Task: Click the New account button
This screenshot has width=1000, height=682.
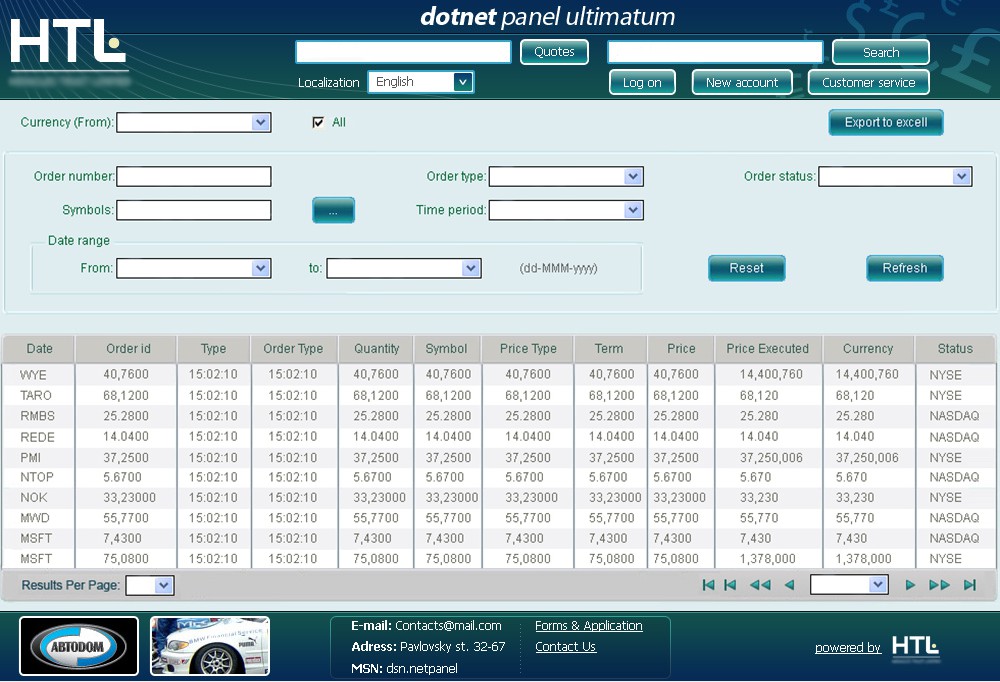Action: click(742, 82)
